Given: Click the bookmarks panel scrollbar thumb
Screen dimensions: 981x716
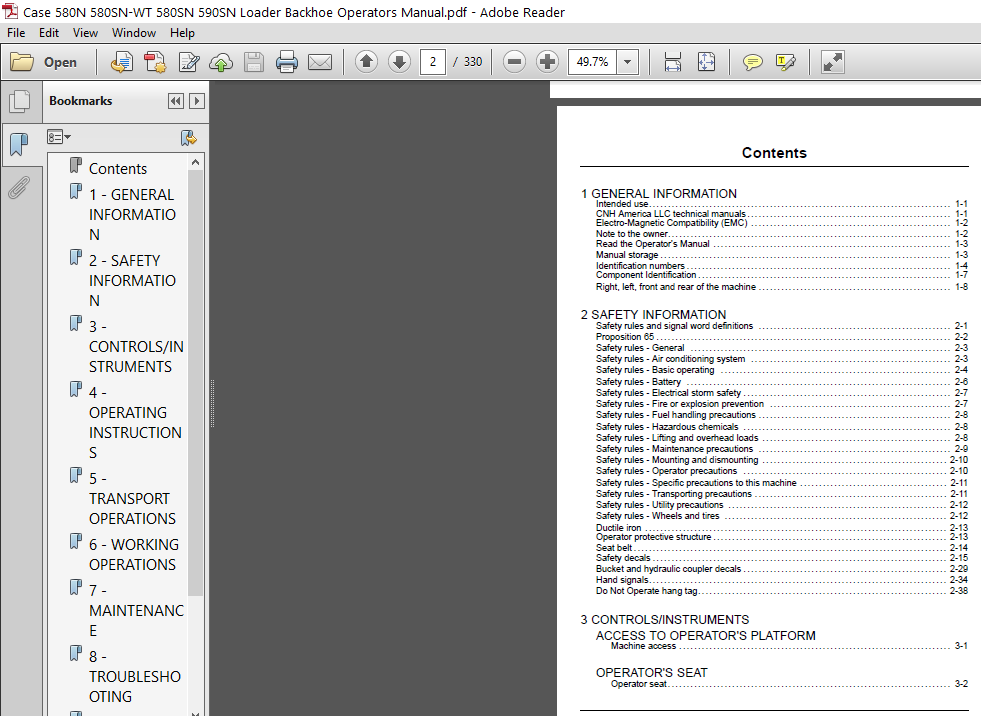Looking at the screenshot, I should click(x=196, y=383).
